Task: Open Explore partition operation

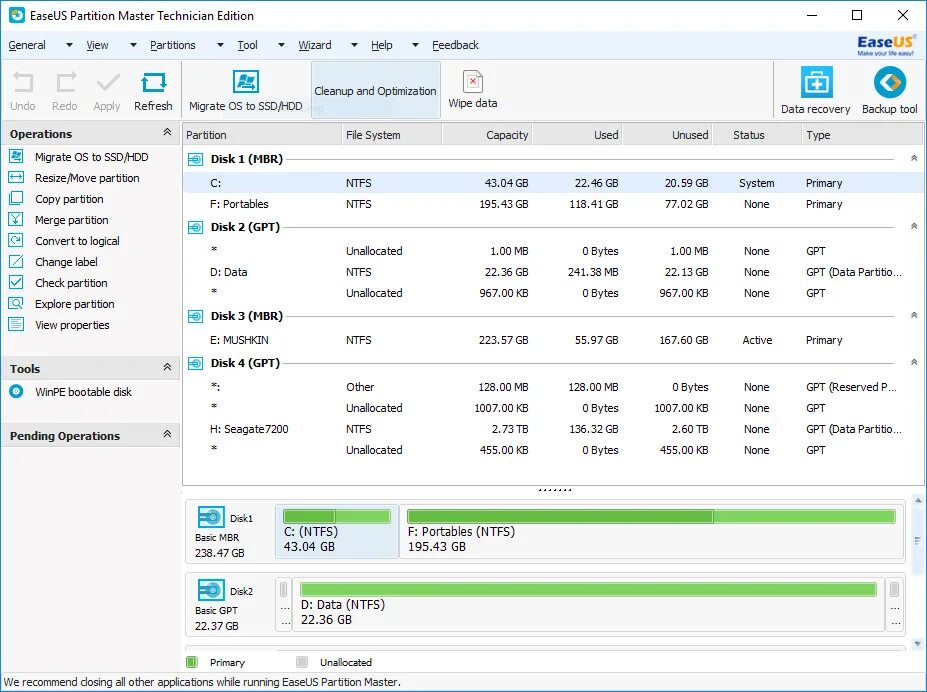Action: (75, 304)
